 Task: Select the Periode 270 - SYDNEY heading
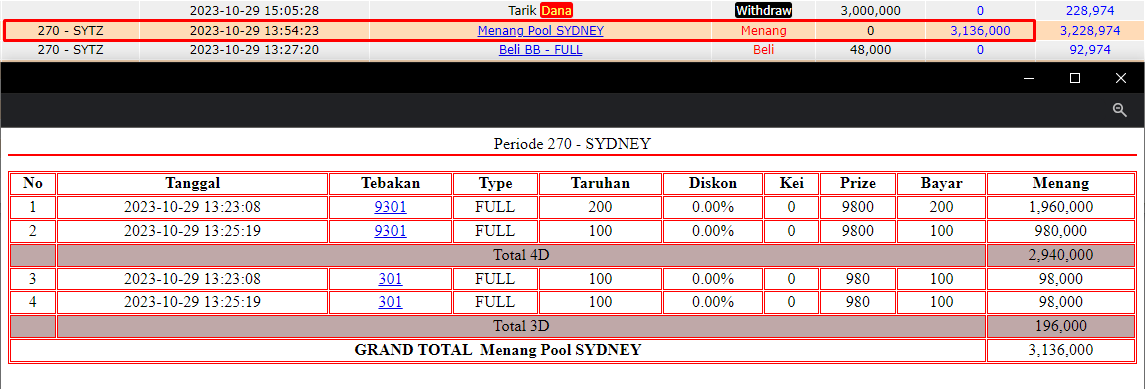coord(572,144)
